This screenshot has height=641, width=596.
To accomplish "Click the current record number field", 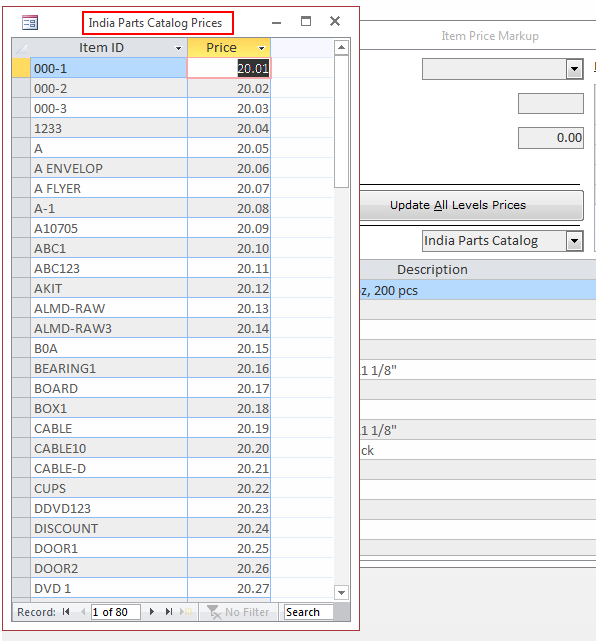I will (x=116, y=612).
